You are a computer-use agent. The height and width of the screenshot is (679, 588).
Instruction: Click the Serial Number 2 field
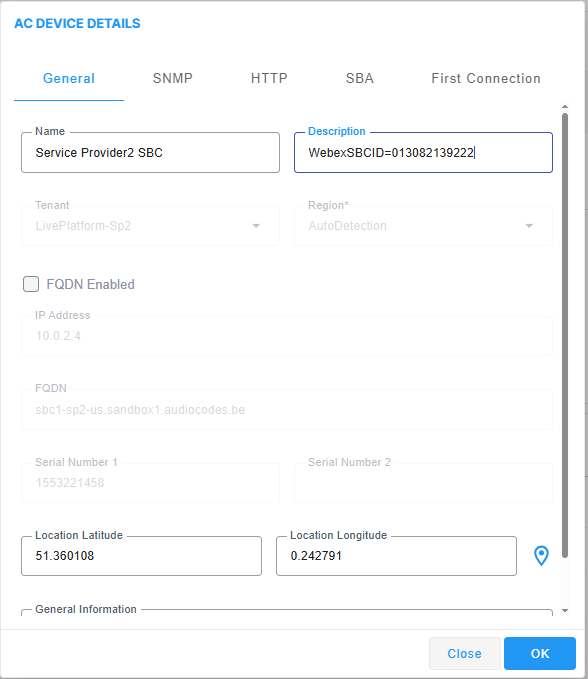423,483
